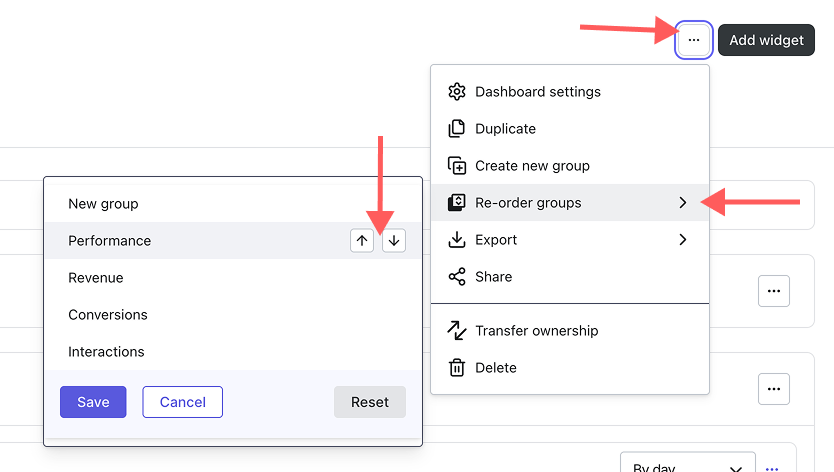The height and width of the screenshot is (472, 834).
Task: Click the Share nodes icon
Action: [x=456, y=277]
